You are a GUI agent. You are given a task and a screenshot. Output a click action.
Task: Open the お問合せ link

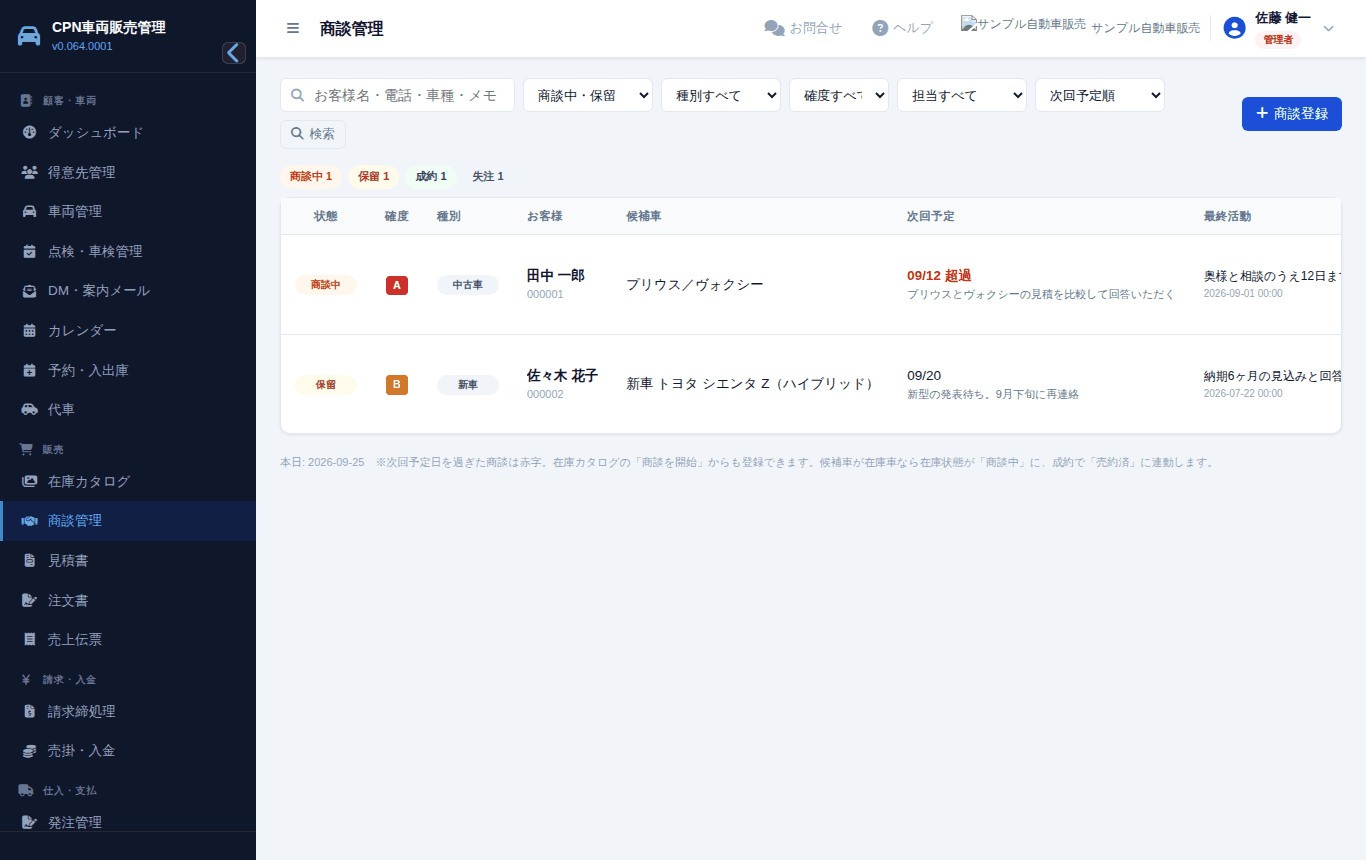coord(803,28)
